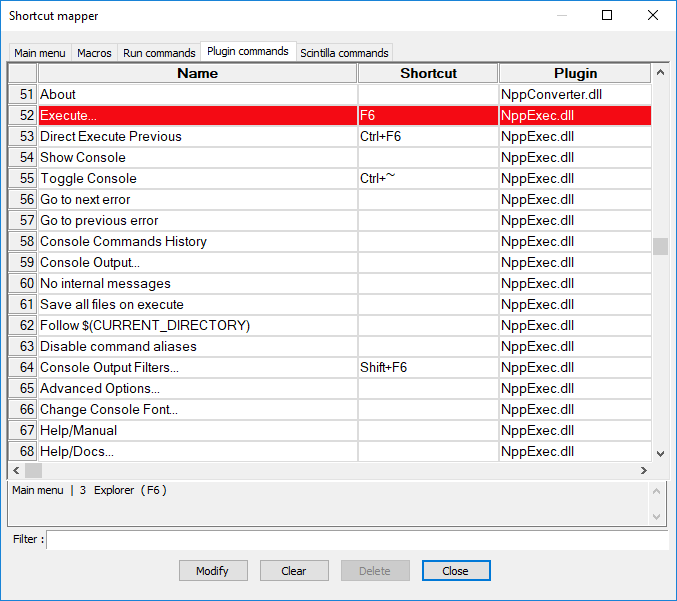
Task: Click the vertical scrollbar thumb
Action: click(x=660, y=247)
